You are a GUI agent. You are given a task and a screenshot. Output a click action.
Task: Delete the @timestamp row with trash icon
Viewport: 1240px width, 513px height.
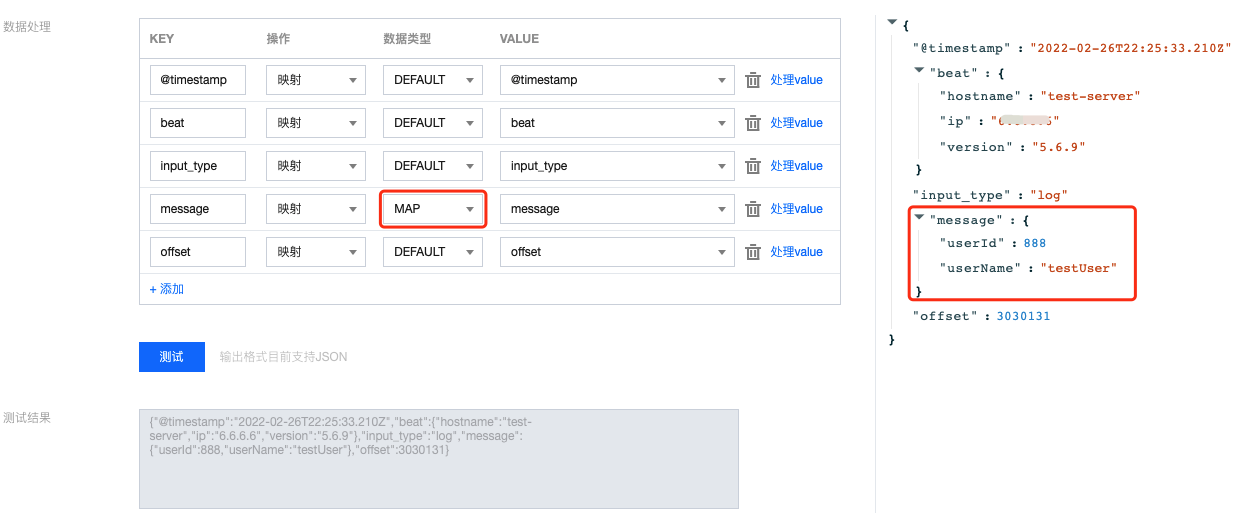click(753, 80)
